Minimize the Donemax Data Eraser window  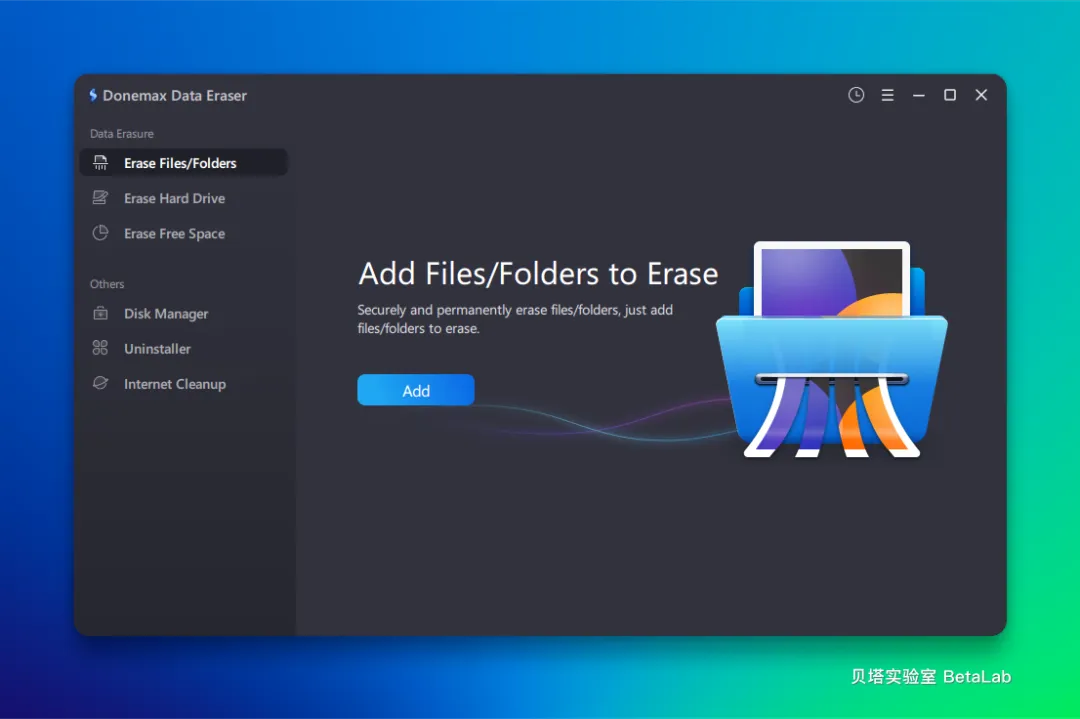click(x=918, y=95)
